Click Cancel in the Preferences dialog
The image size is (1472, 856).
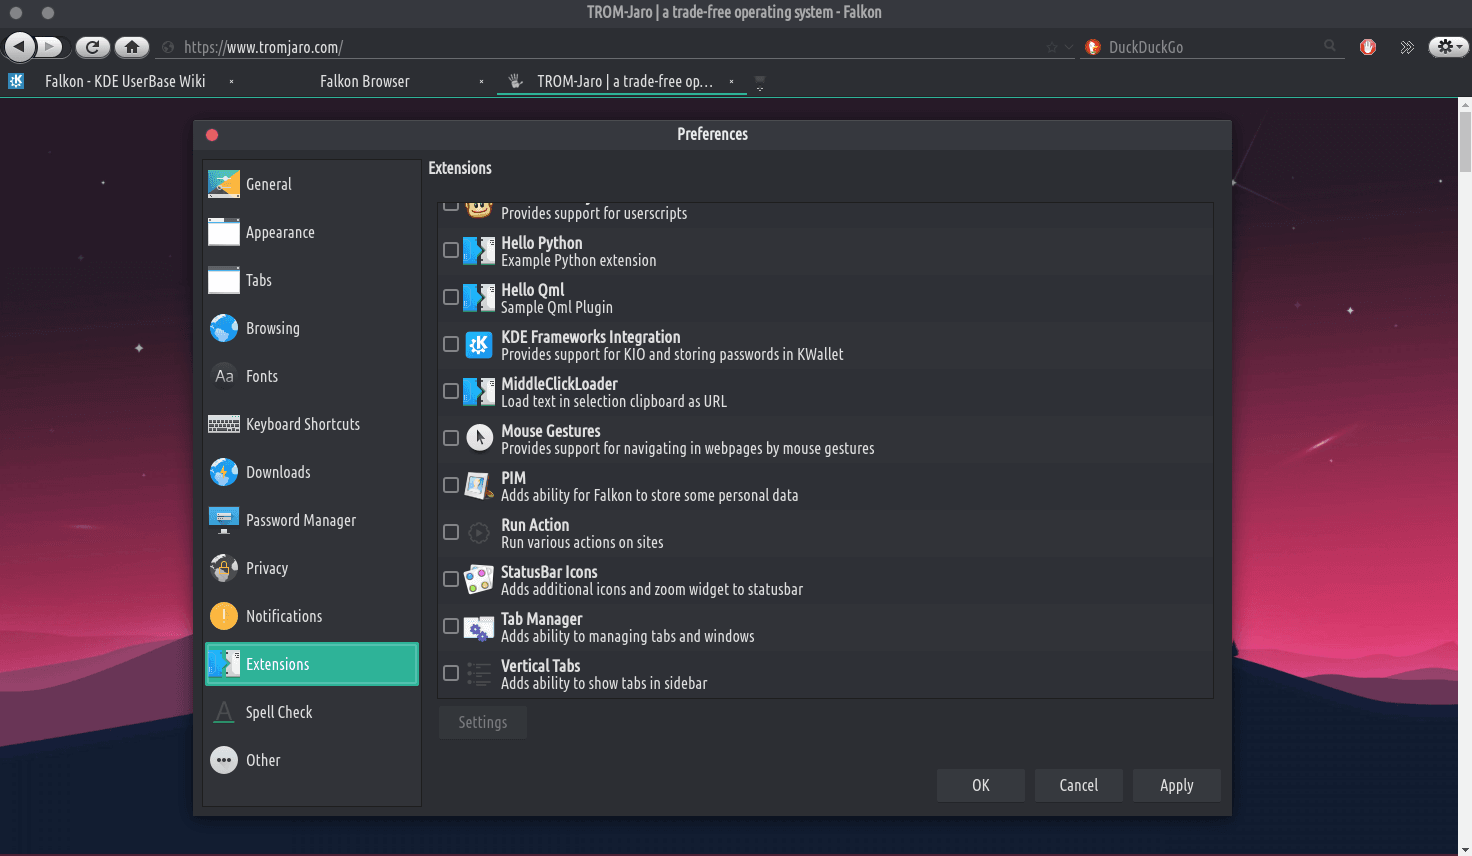pyautogui.click(x=1078, y=785)
